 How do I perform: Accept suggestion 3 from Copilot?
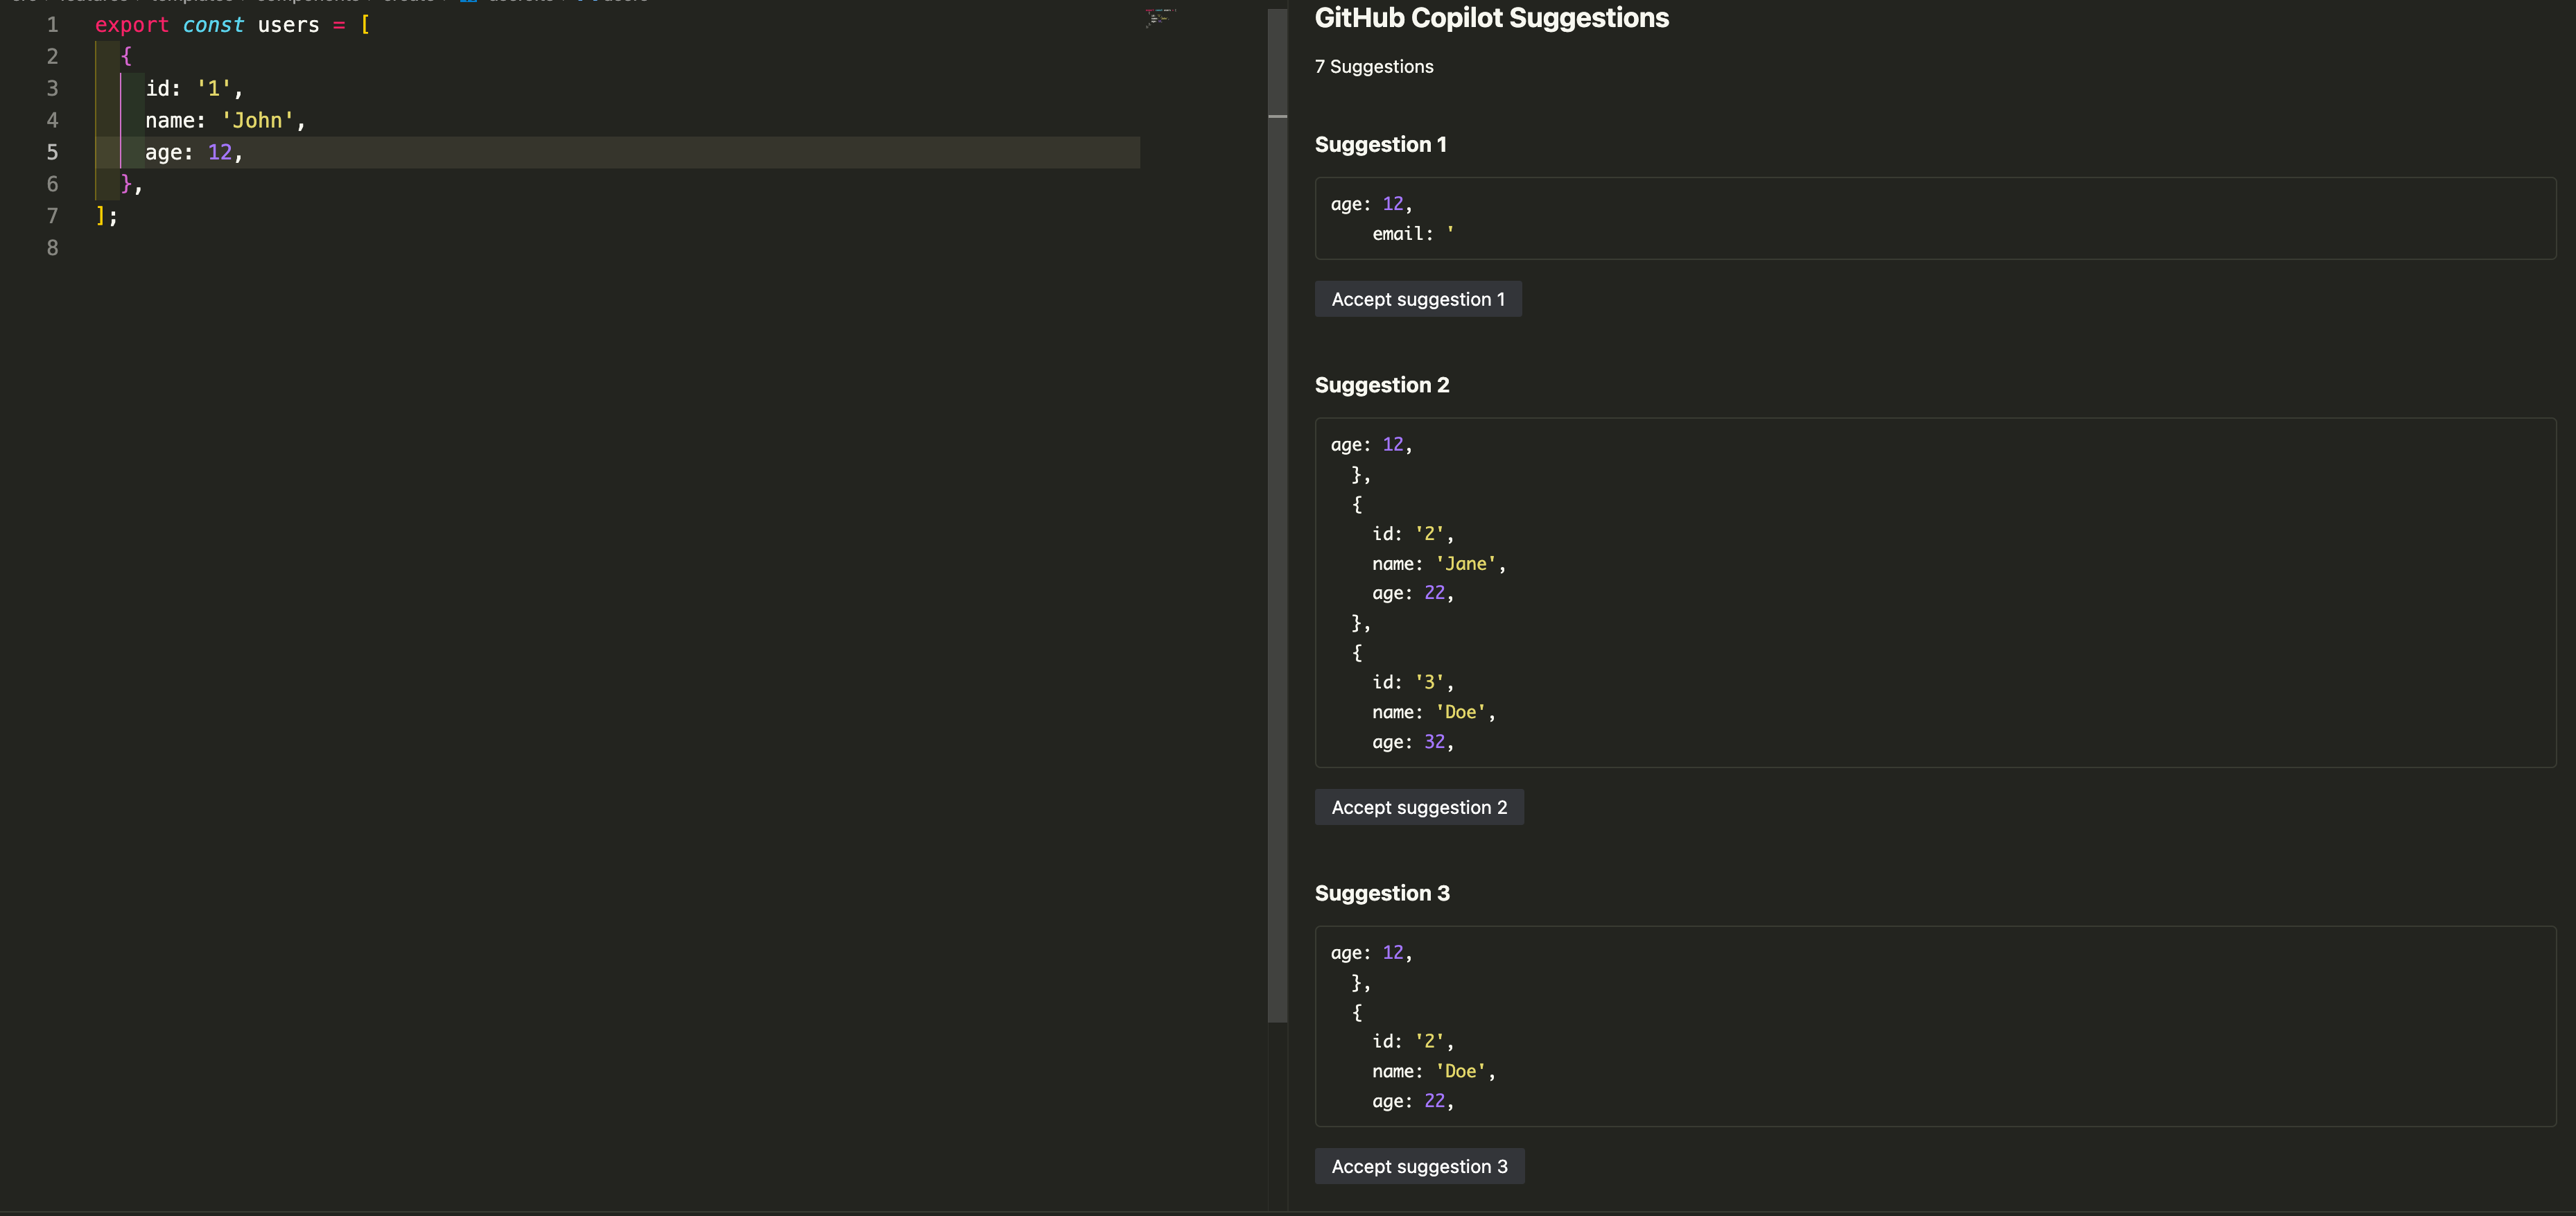coord(1418,1166)
